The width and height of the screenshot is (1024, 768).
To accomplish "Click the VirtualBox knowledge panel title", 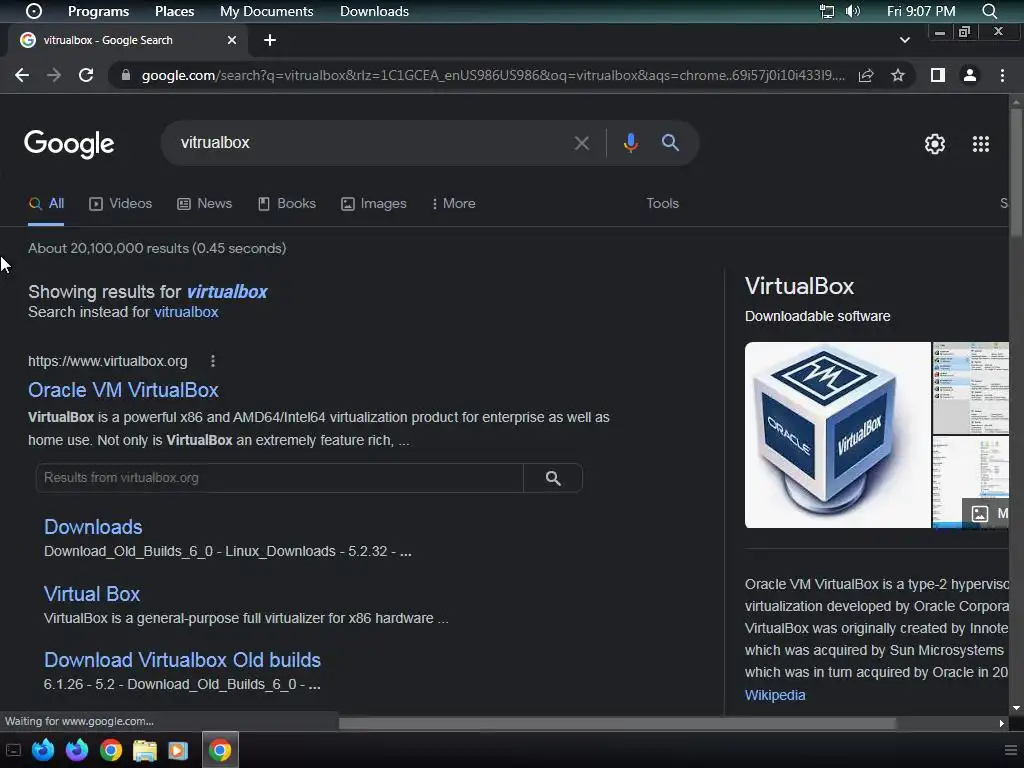I will (x=799, y=287).
